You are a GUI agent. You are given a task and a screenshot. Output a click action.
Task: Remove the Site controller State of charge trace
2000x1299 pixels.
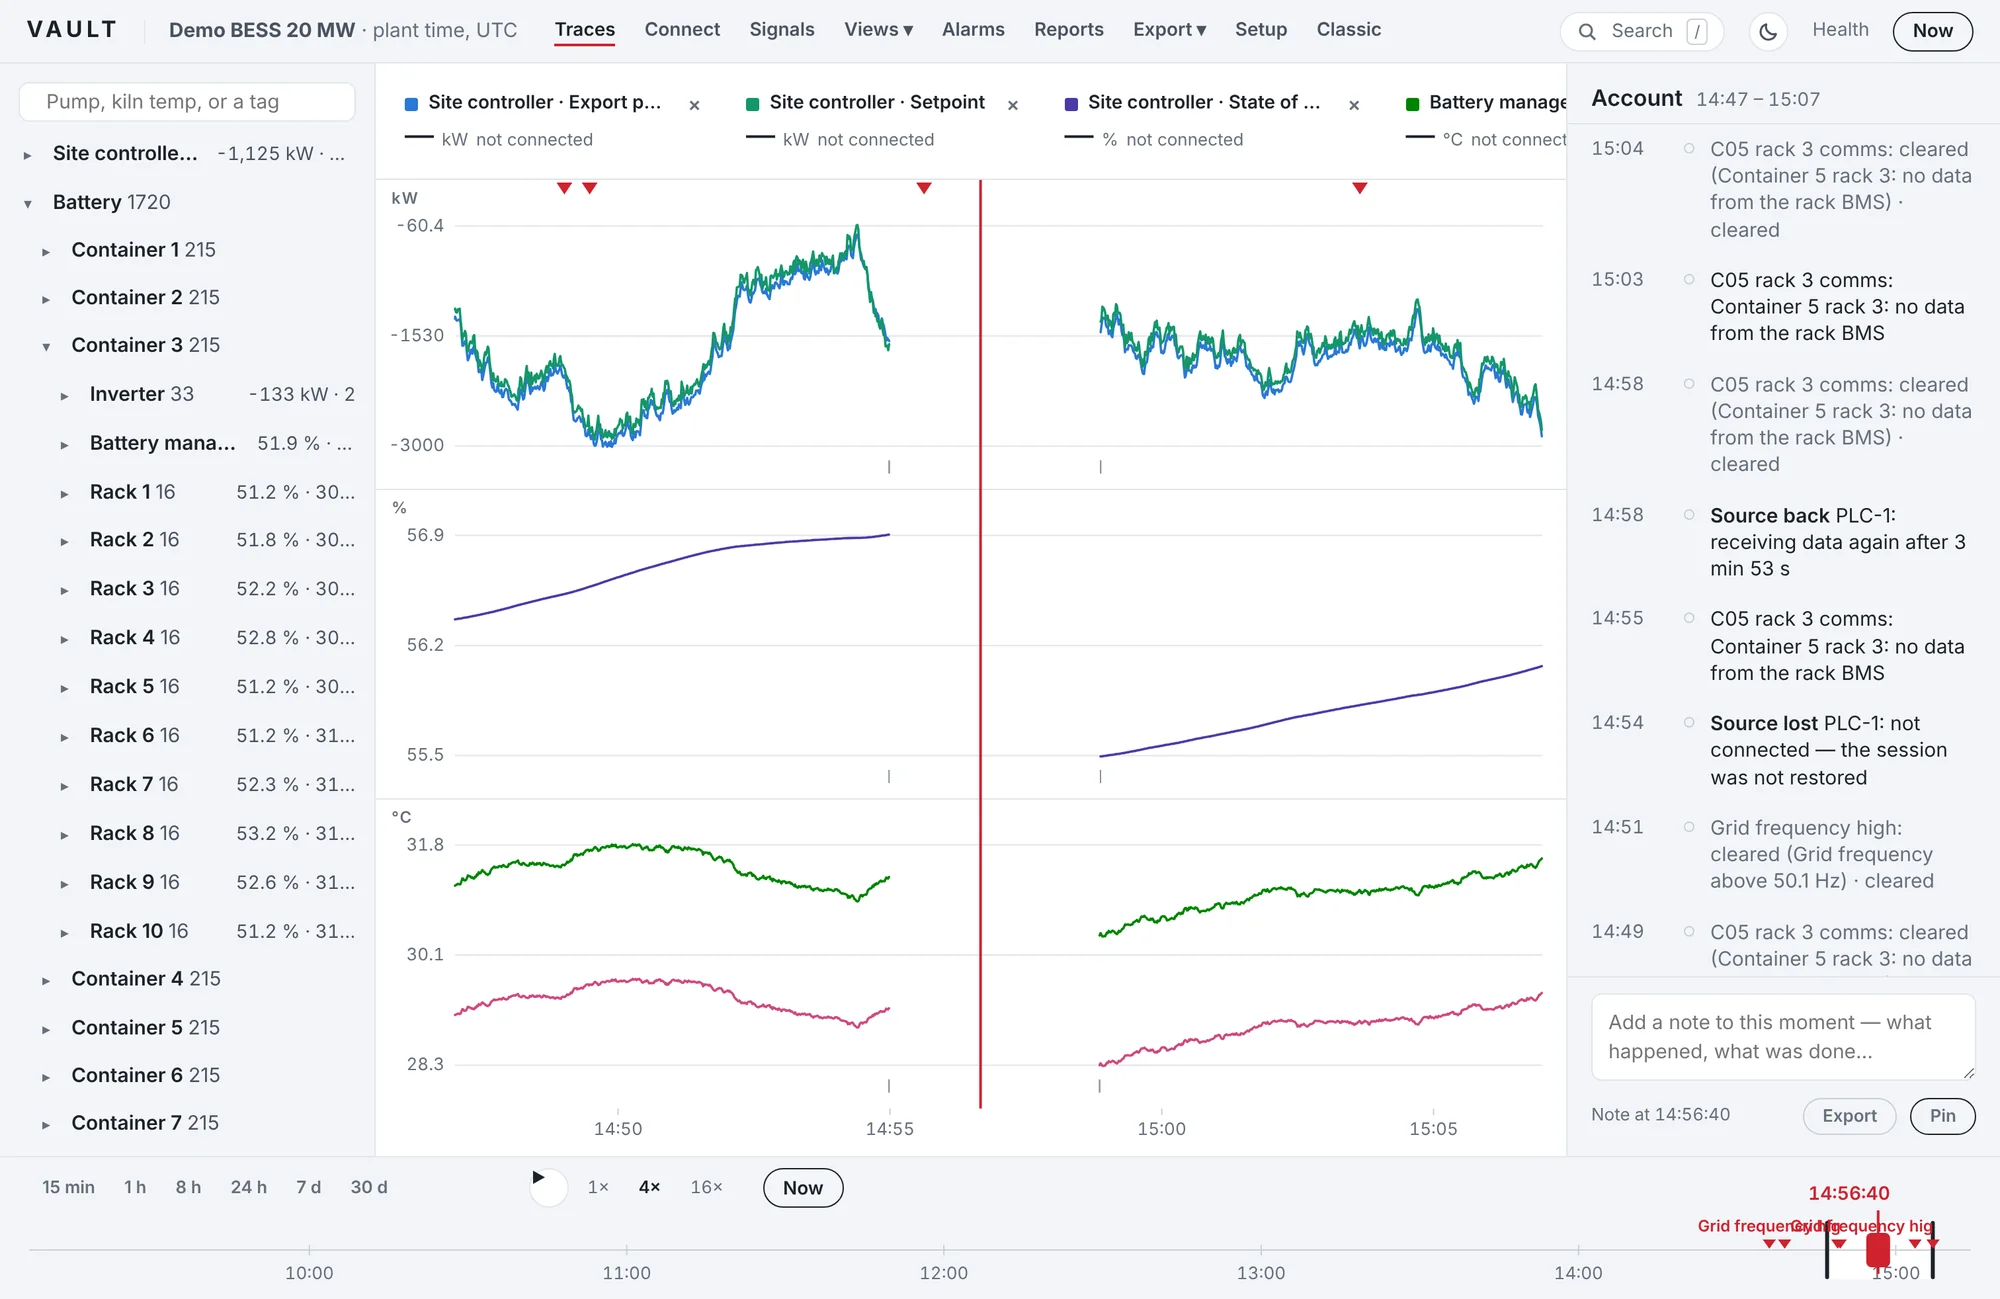point(1353,104)
